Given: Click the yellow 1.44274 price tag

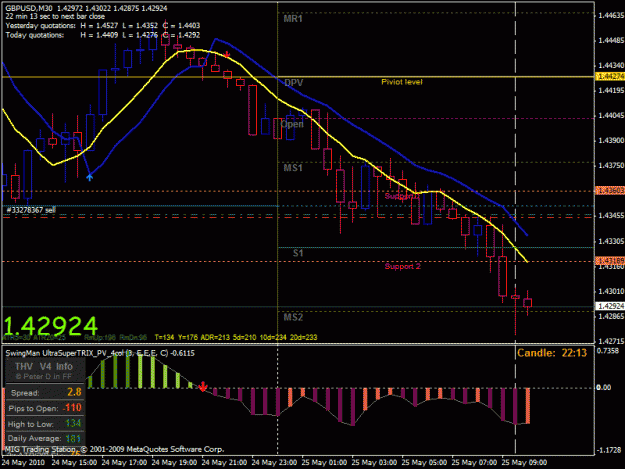Looking at the screenshot, I should pyautogui.click(x=610, y=77).
